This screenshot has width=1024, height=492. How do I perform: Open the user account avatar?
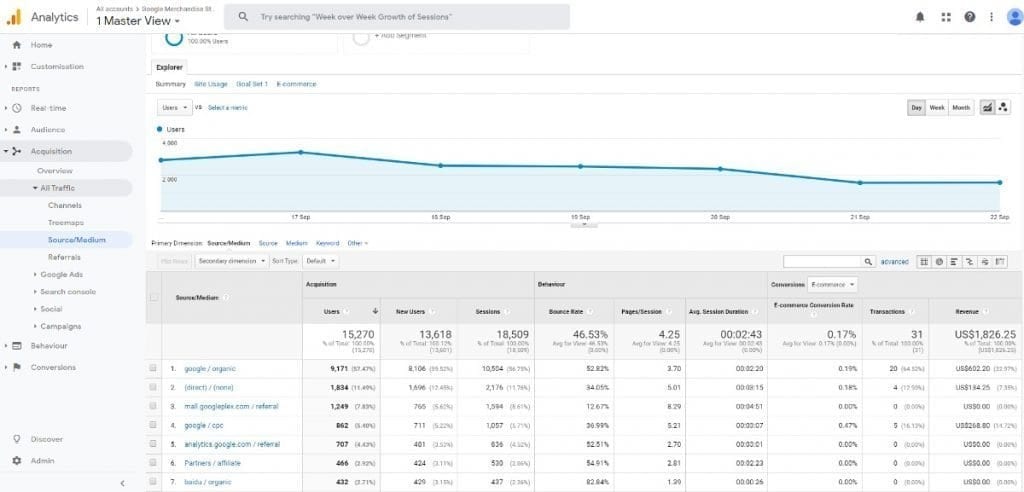point(1015,17)
